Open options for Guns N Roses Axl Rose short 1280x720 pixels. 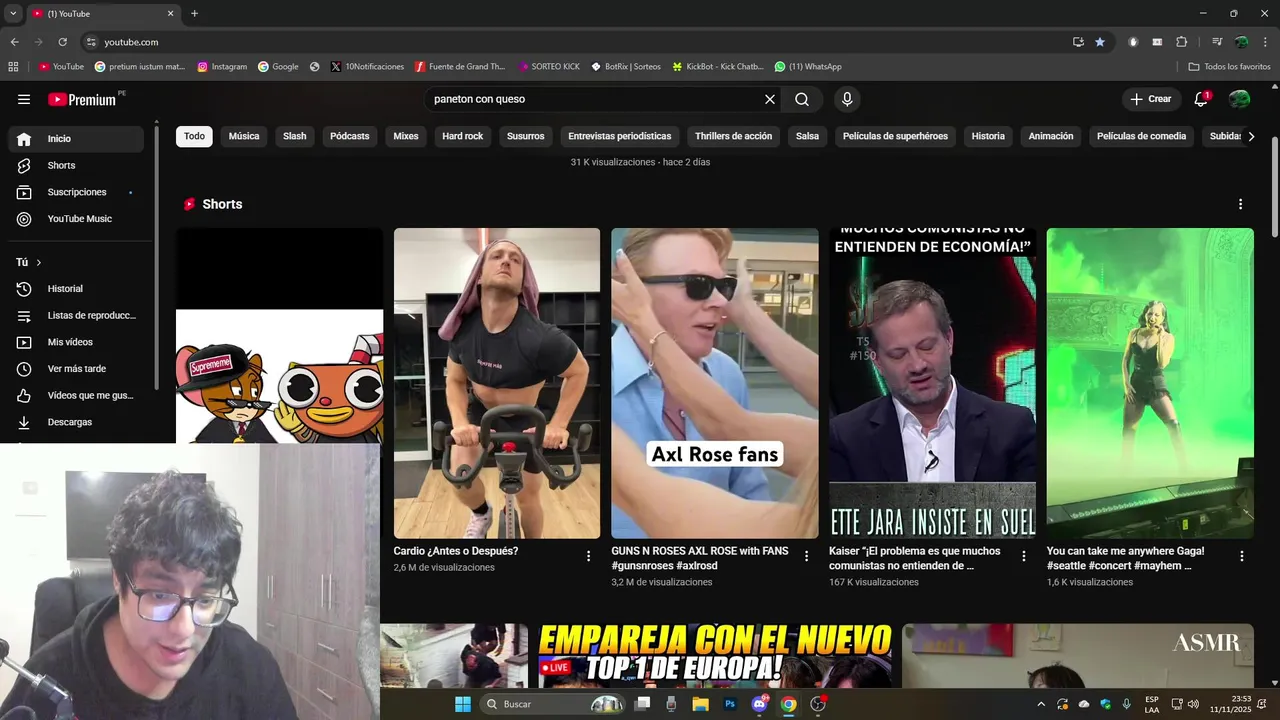[807, 556]
